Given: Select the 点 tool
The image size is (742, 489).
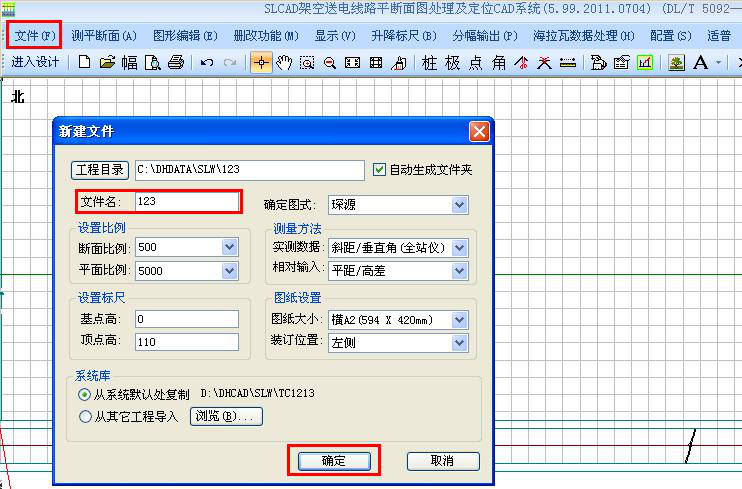Looking at the screenshot, I should (476, 62).
